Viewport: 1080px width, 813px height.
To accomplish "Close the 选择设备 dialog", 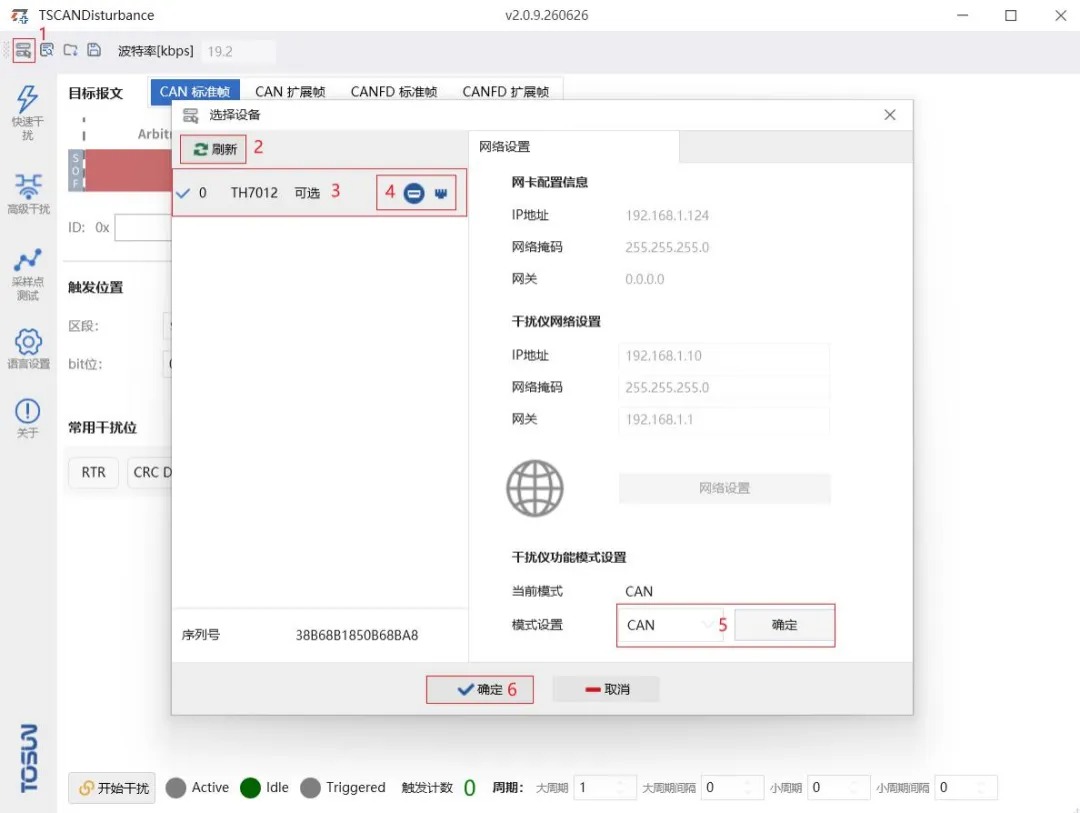I will (x=890, y=115).
